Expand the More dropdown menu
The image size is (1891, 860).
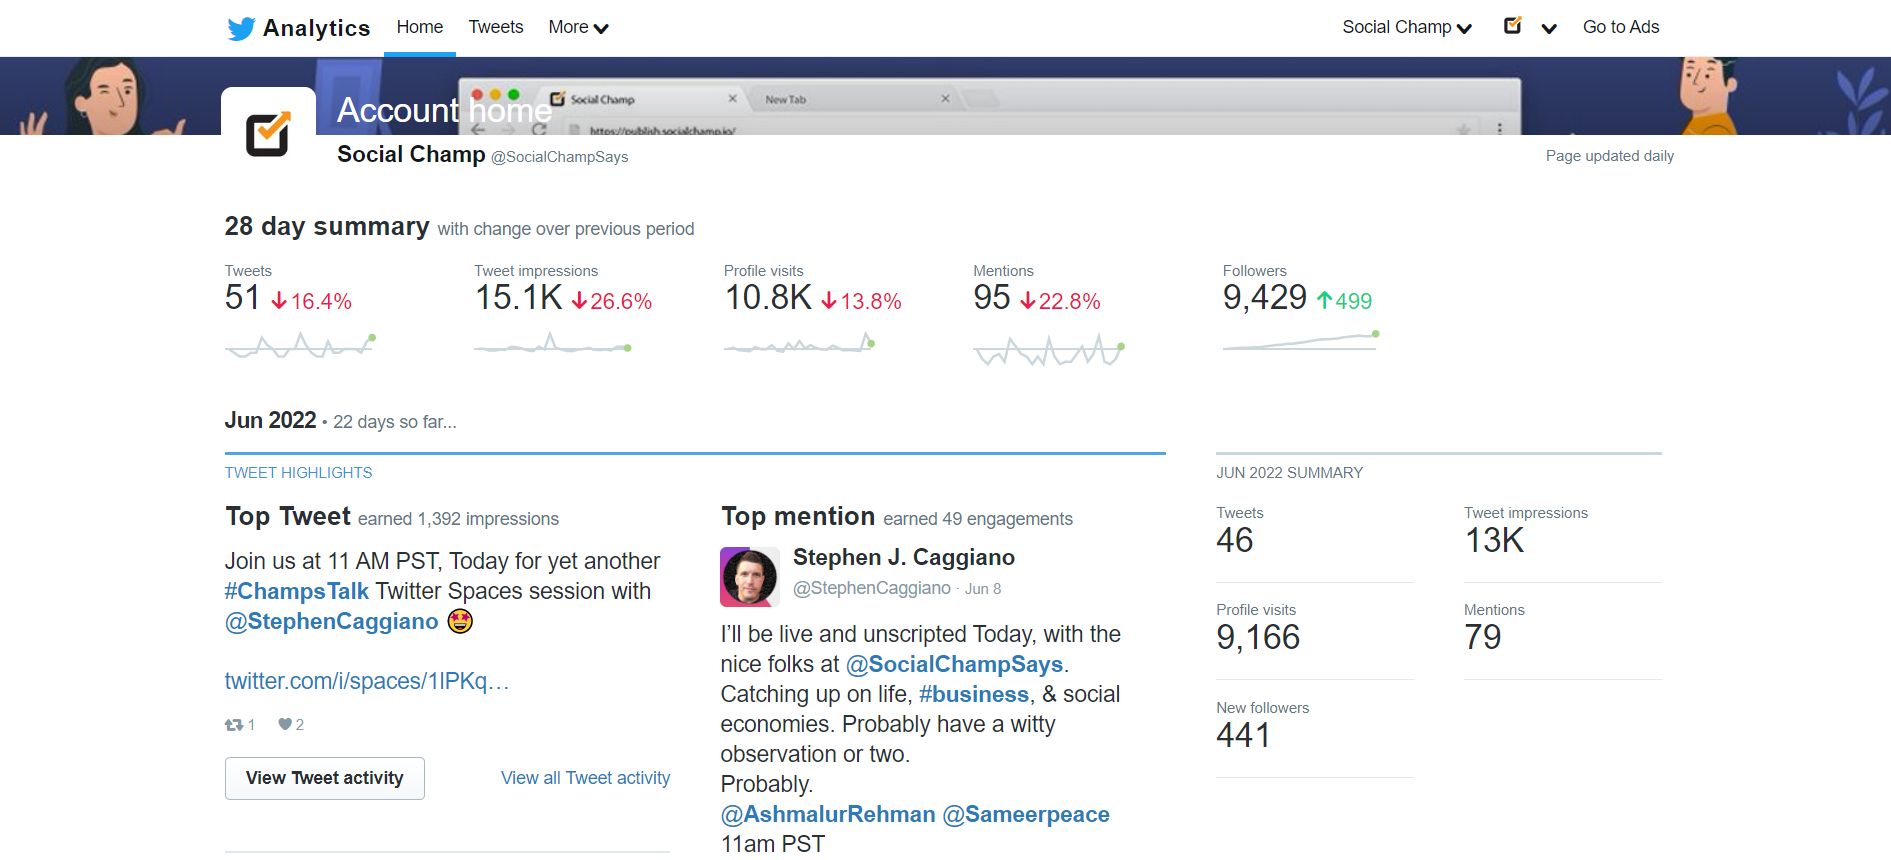pyautogui.click(x=578, y=27)
